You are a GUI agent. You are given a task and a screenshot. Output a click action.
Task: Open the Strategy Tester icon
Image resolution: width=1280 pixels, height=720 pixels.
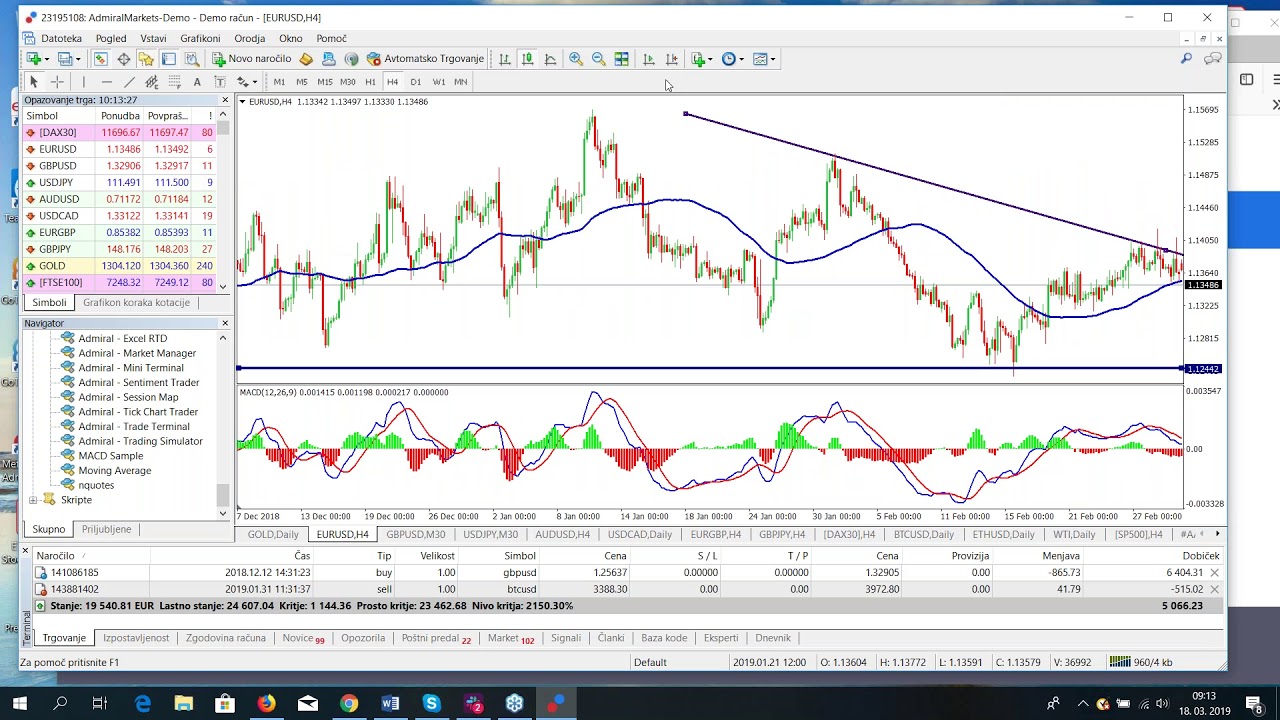(192, 59)
